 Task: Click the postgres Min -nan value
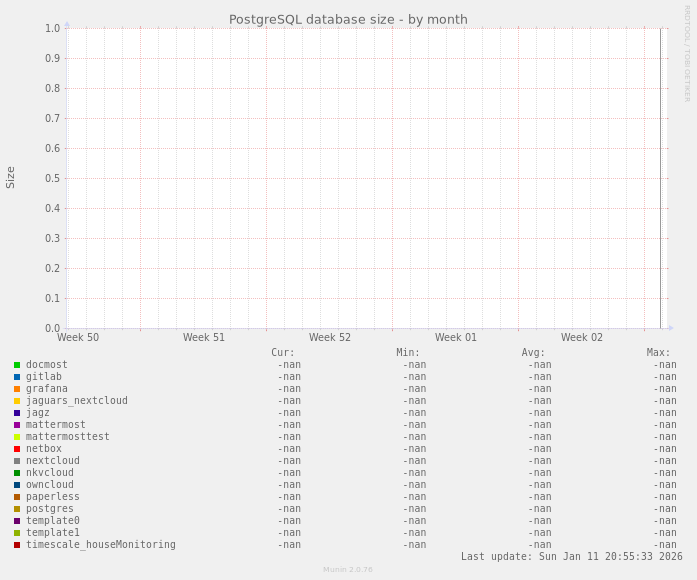(414, 508)
